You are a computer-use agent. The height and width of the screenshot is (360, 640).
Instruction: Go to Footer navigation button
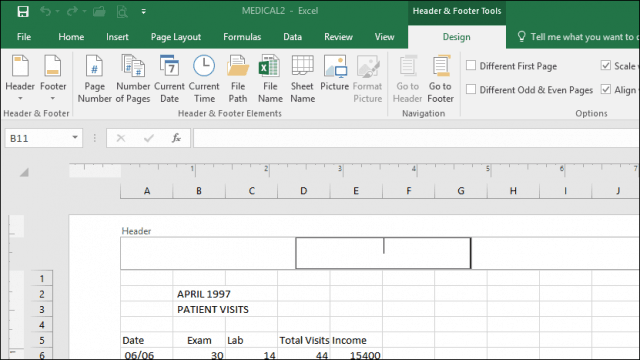pos(440,79)
